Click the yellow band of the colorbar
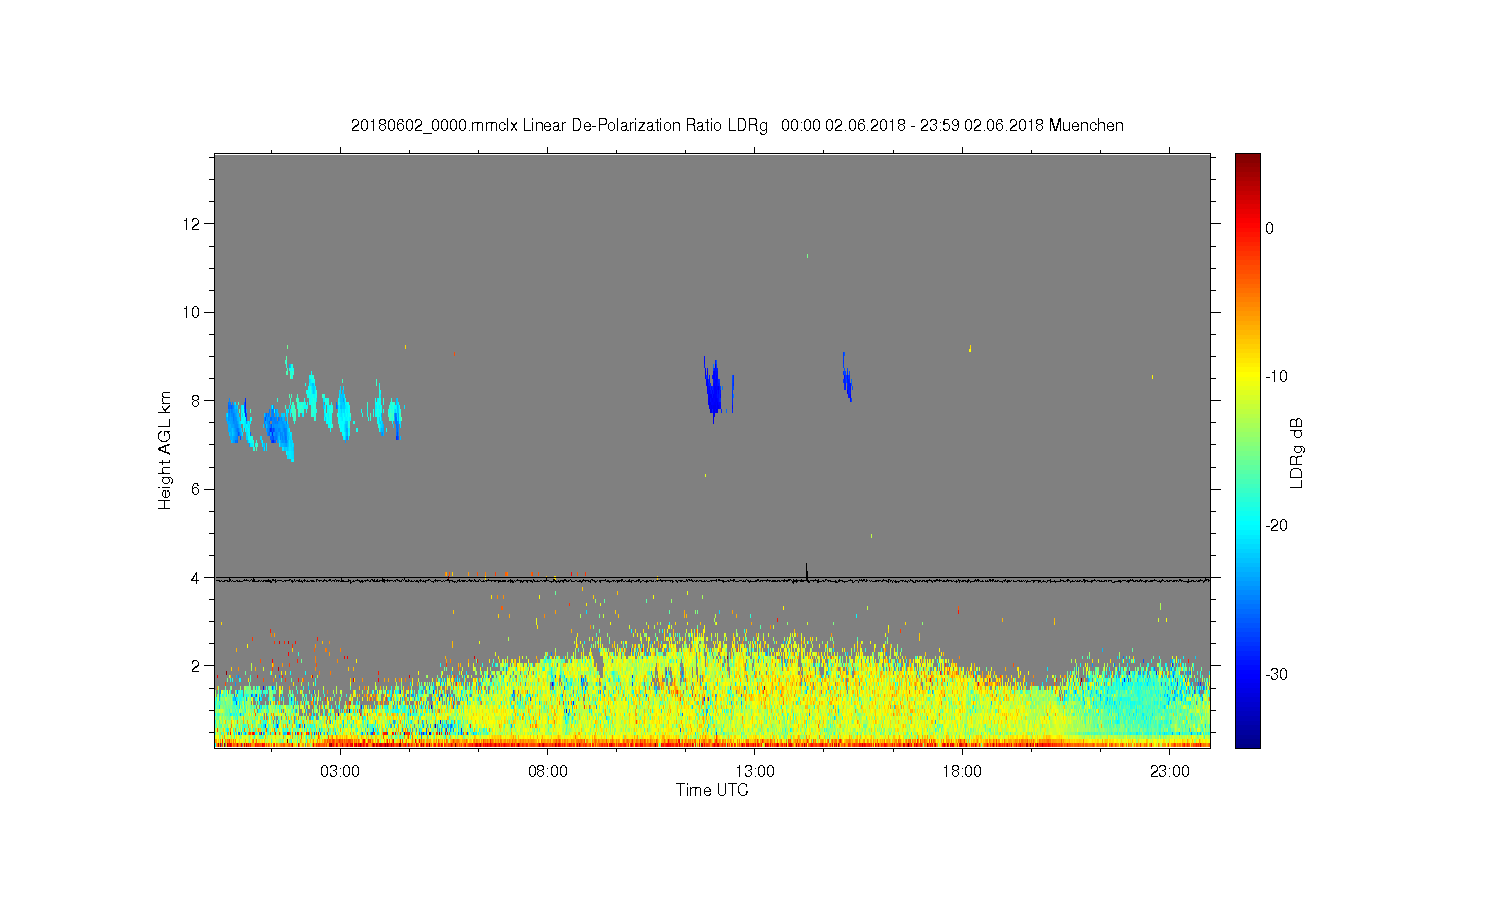This screenshot has height=900, width=1500. (x=1248, y=377)
